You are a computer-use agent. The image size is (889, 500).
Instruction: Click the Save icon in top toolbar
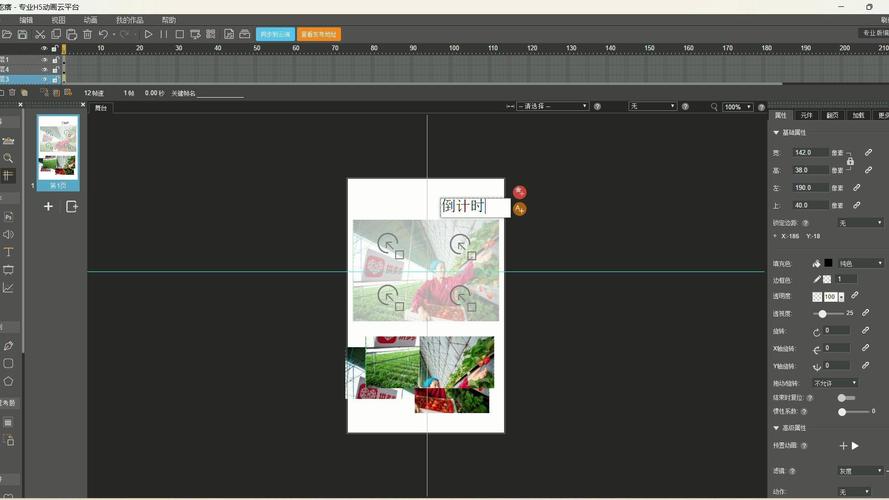23,34
